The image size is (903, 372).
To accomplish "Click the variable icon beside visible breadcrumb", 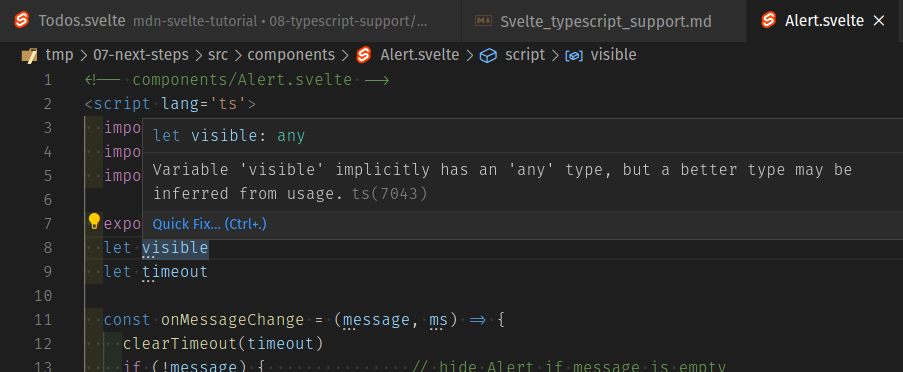I will point(574,56).
